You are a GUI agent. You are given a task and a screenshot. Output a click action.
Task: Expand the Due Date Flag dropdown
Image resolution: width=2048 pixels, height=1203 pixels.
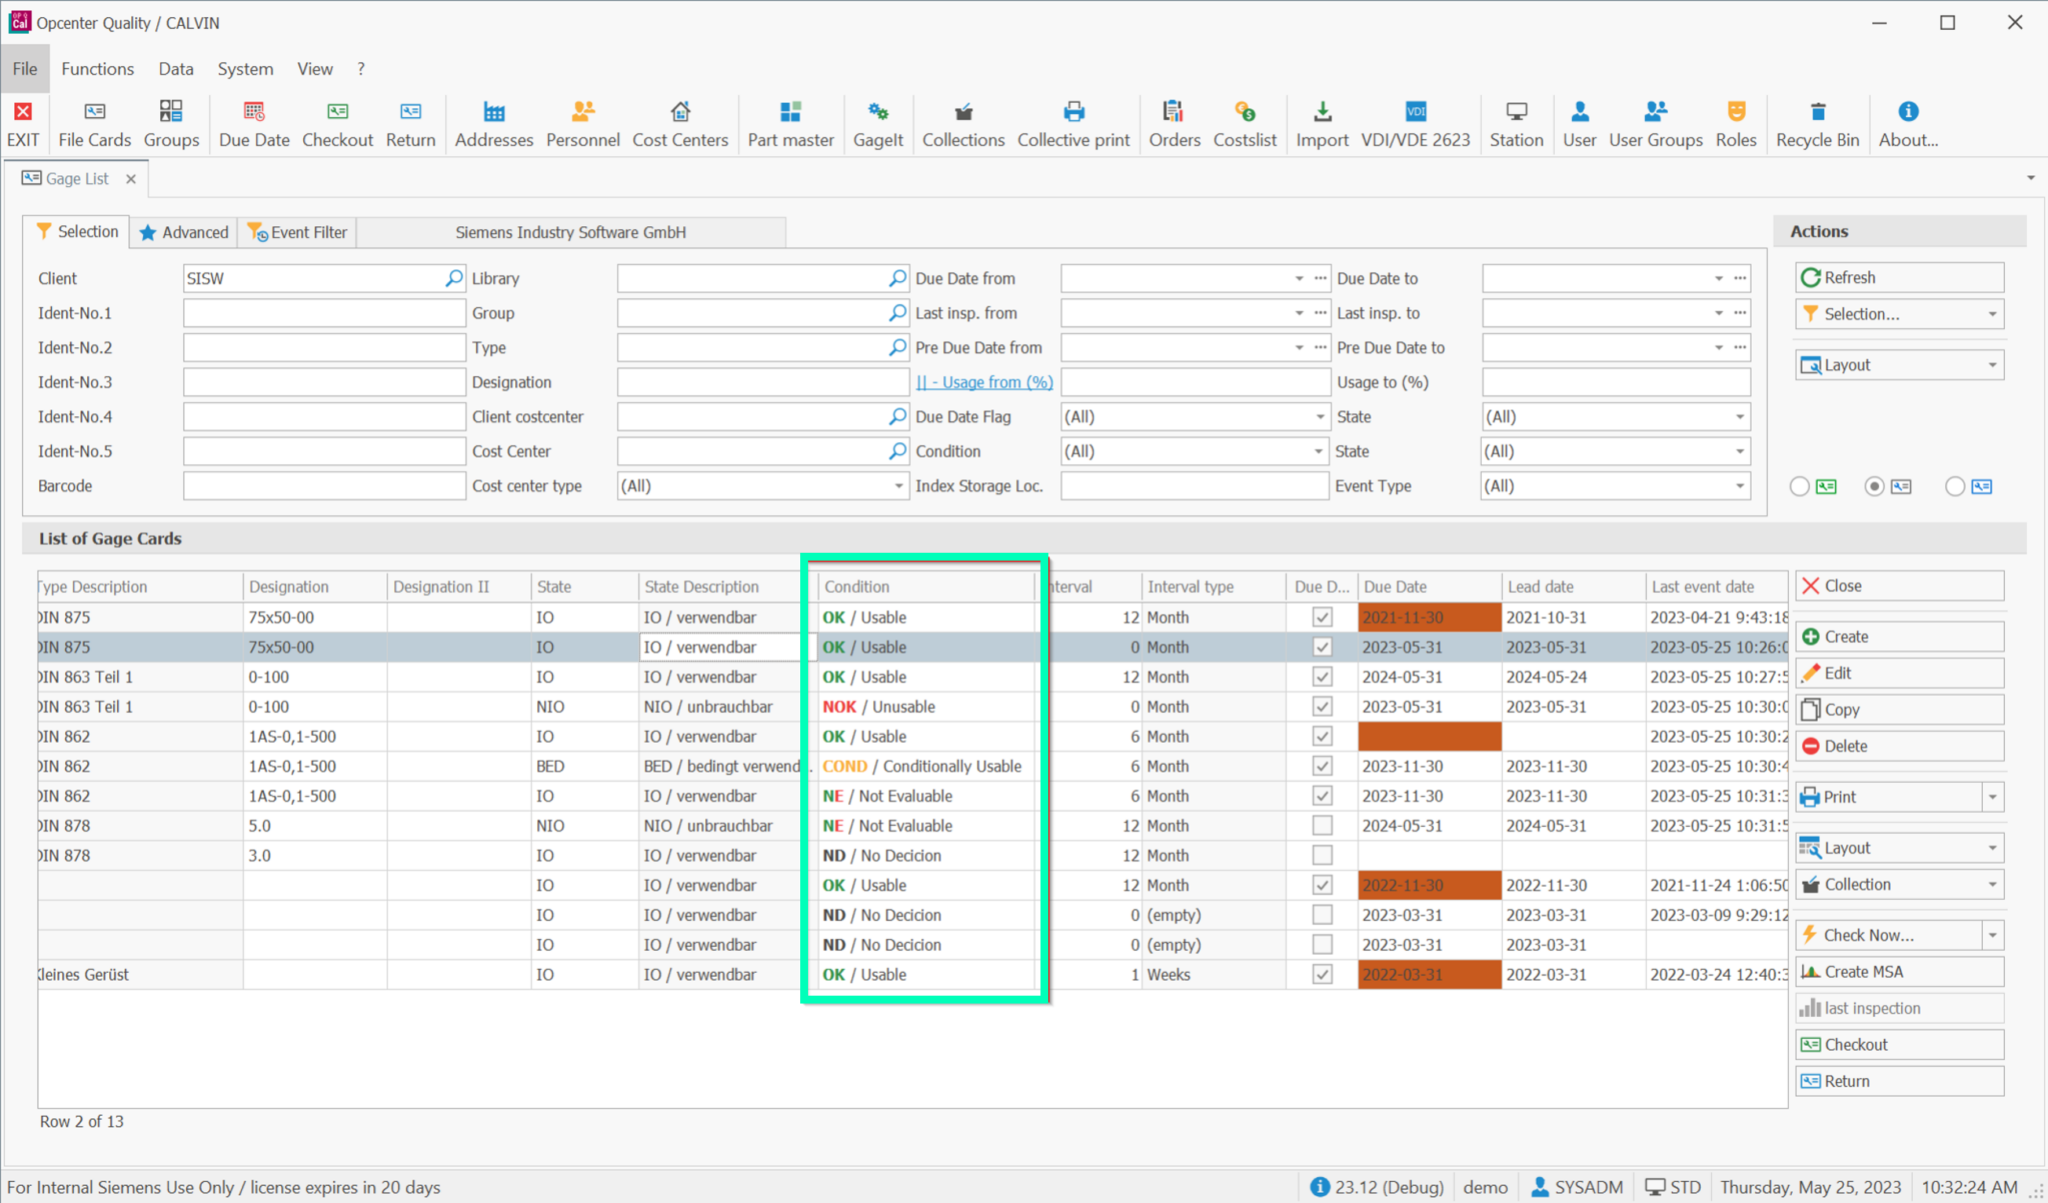(x=1317, y=416)
